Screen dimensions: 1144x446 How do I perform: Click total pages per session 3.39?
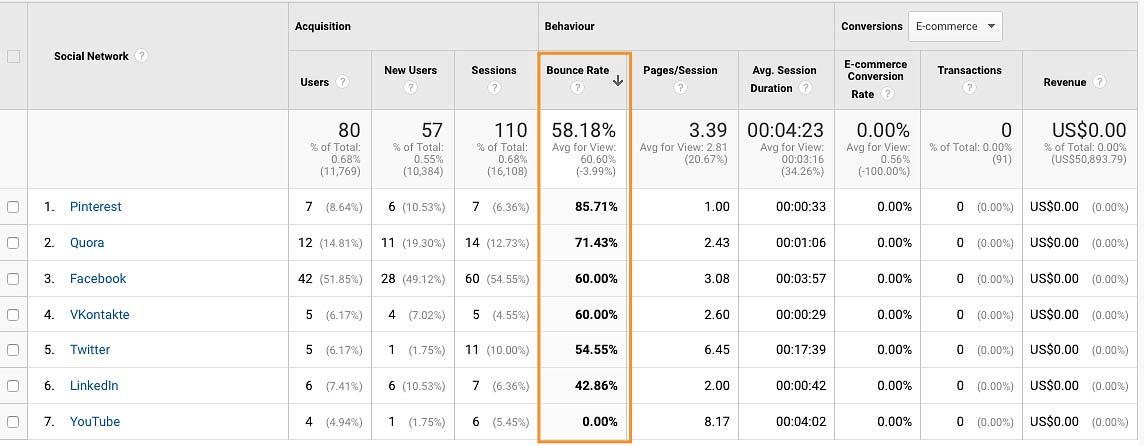(x=708, y=131)
